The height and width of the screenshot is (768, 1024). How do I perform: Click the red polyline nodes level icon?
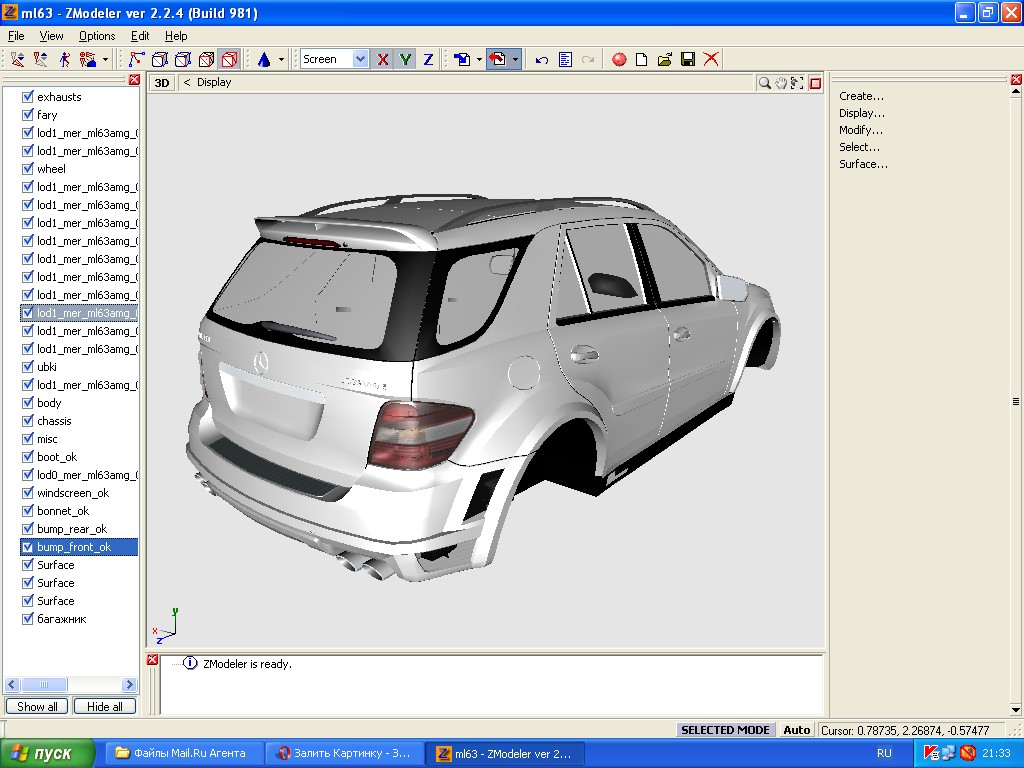click(136, 59)
